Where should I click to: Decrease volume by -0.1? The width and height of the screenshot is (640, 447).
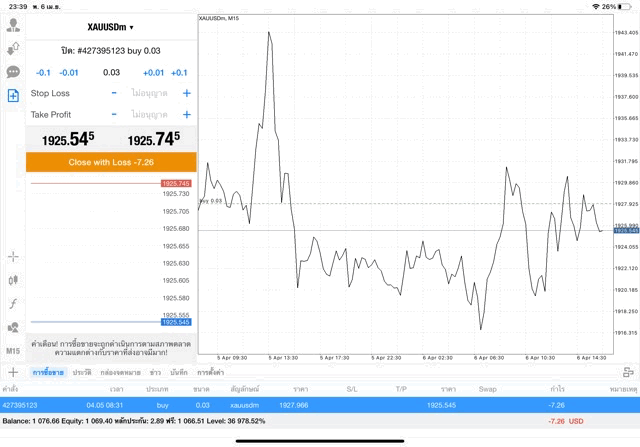[43, 73]
